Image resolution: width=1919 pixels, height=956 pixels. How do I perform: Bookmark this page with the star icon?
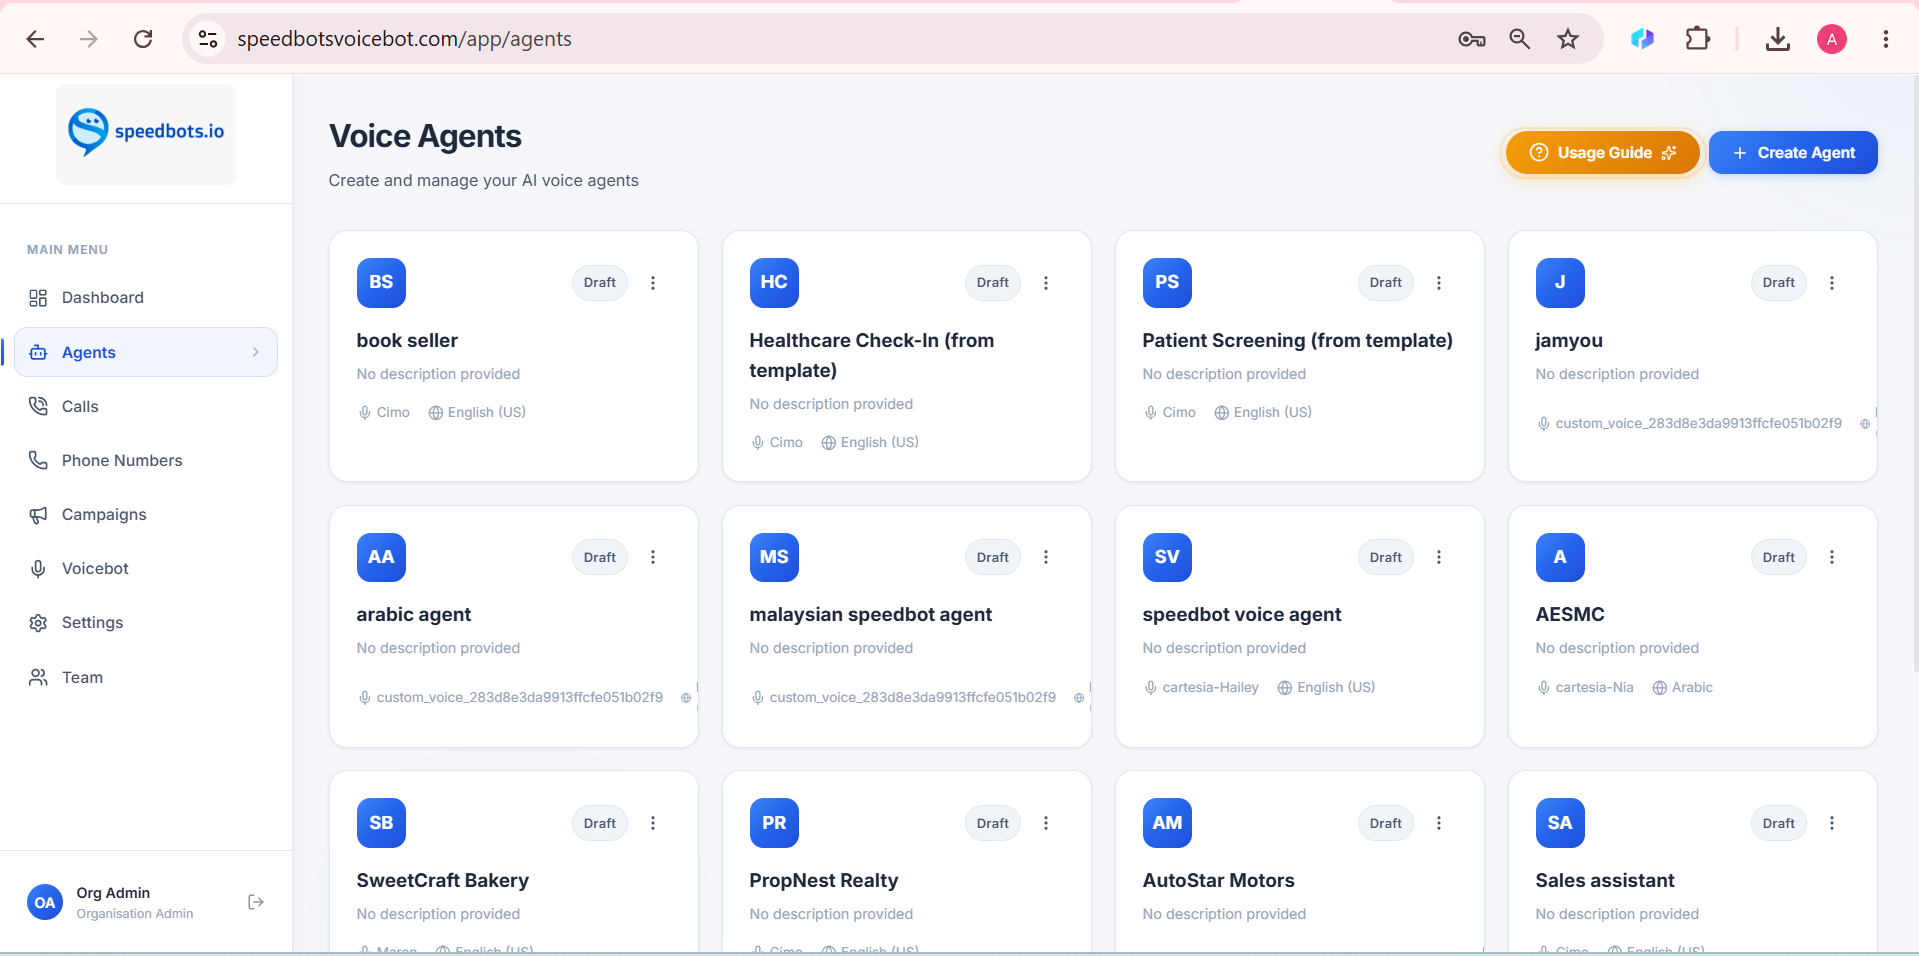coord(1568,39)
